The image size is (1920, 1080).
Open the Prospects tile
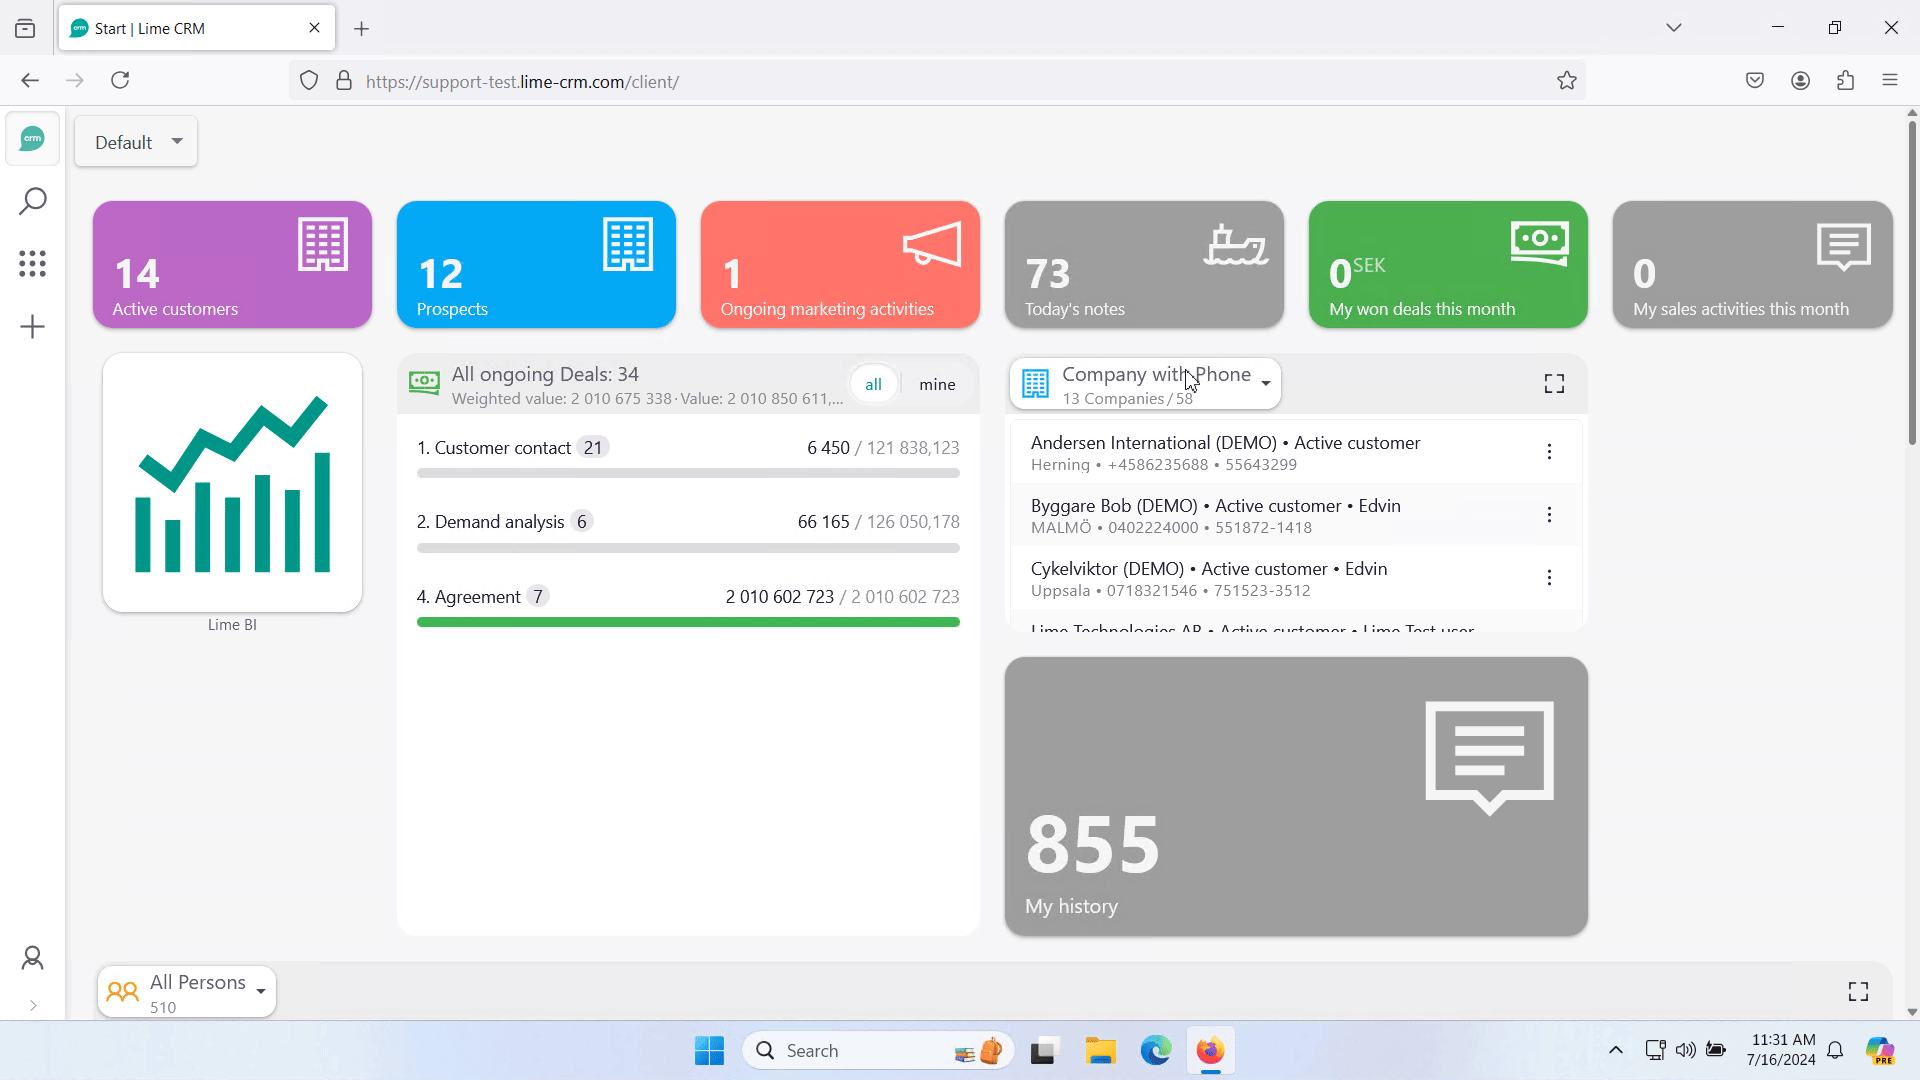pos(536,264)
